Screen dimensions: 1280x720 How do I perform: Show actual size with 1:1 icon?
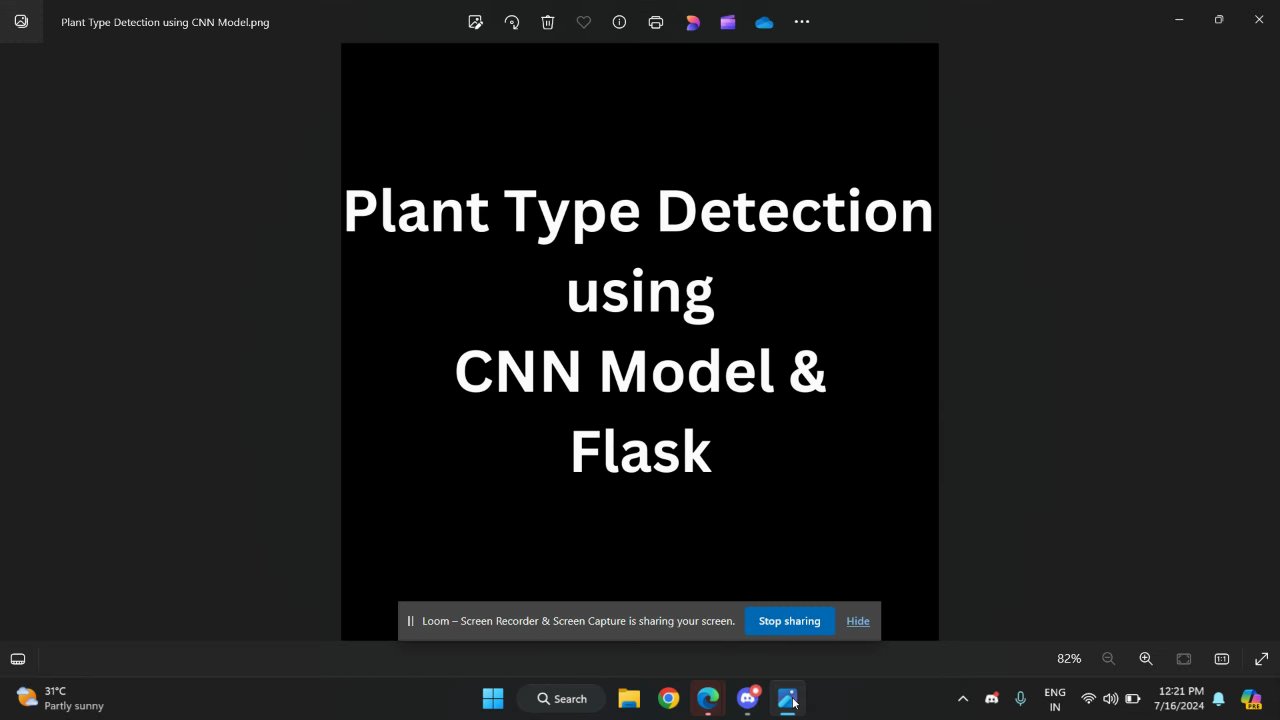(1222, 659)
